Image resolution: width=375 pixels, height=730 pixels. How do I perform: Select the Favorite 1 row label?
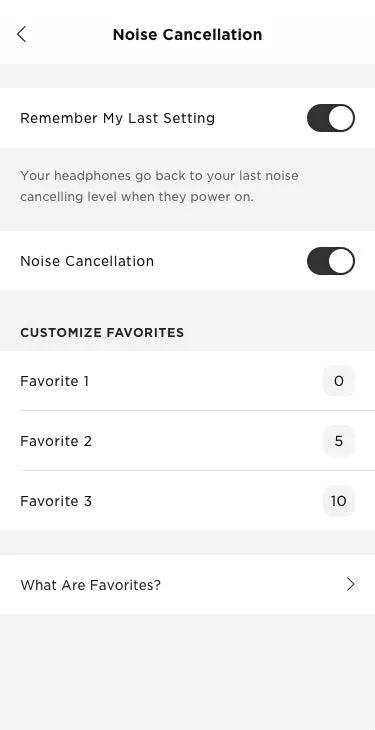(55, 381)
